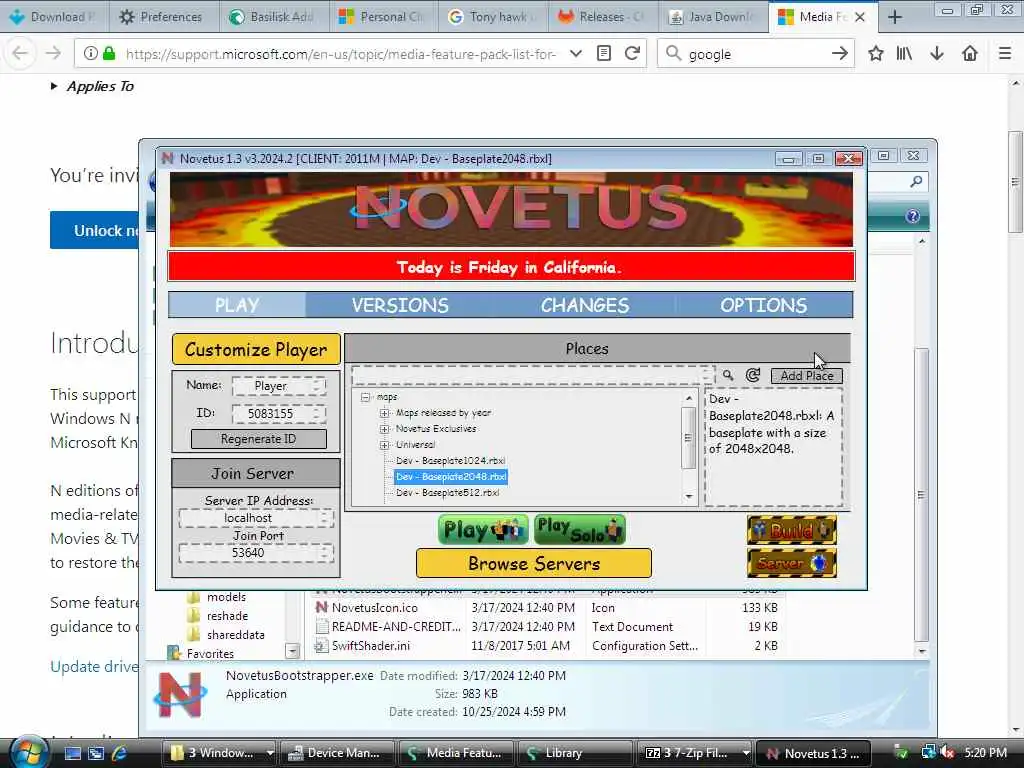Switch to the Java Download browser tab
Image resolution: width=1024 pixels, height=768 pixels.
click(712, 17)
